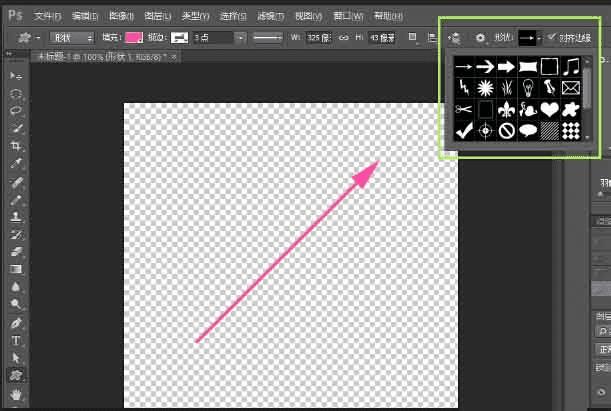Open the 文件 (File) menu
The height and width of the screenshot is (411, 611).
click(x=47, y=16)
